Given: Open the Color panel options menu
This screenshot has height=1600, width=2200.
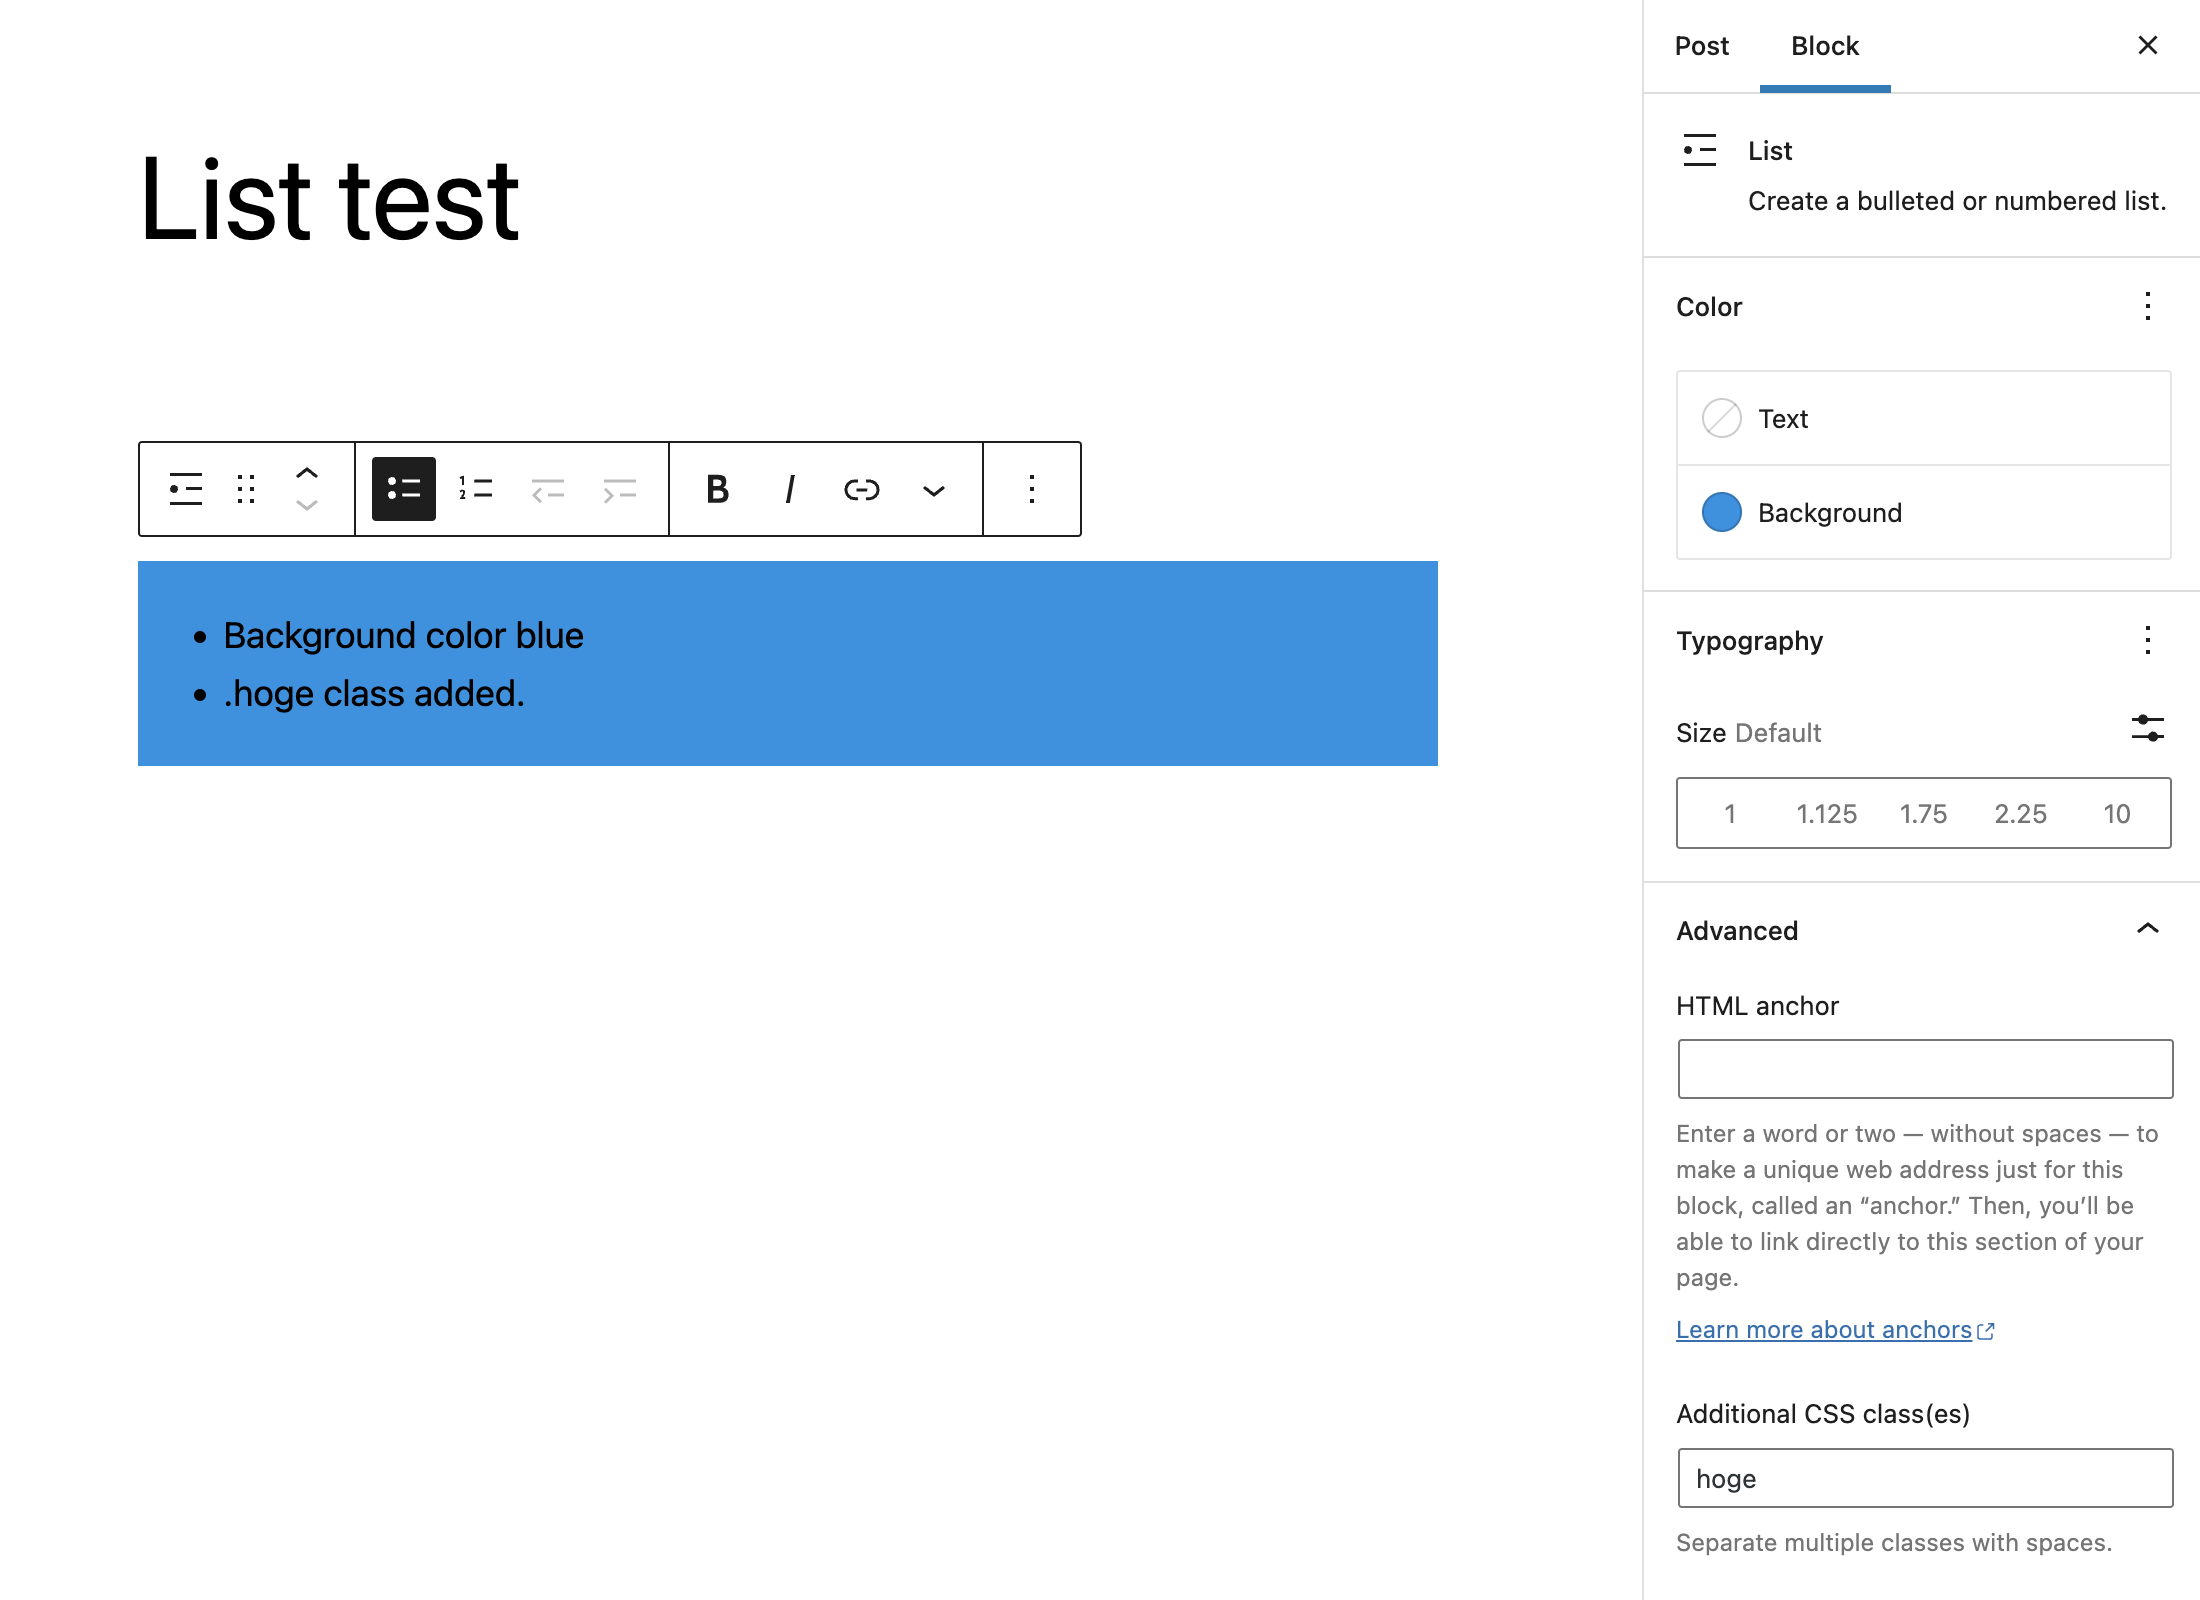Looking at the screenshot, I should coord(2147,309).
